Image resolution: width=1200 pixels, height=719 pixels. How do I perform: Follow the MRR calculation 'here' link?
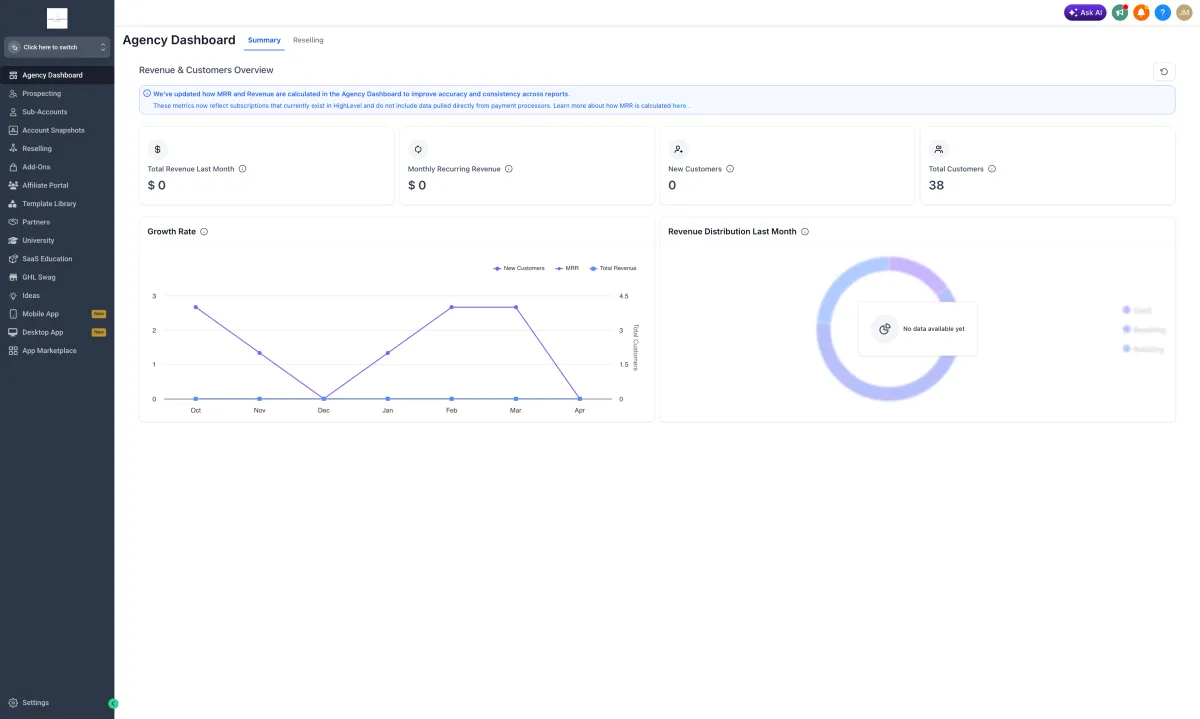point(679,105)
